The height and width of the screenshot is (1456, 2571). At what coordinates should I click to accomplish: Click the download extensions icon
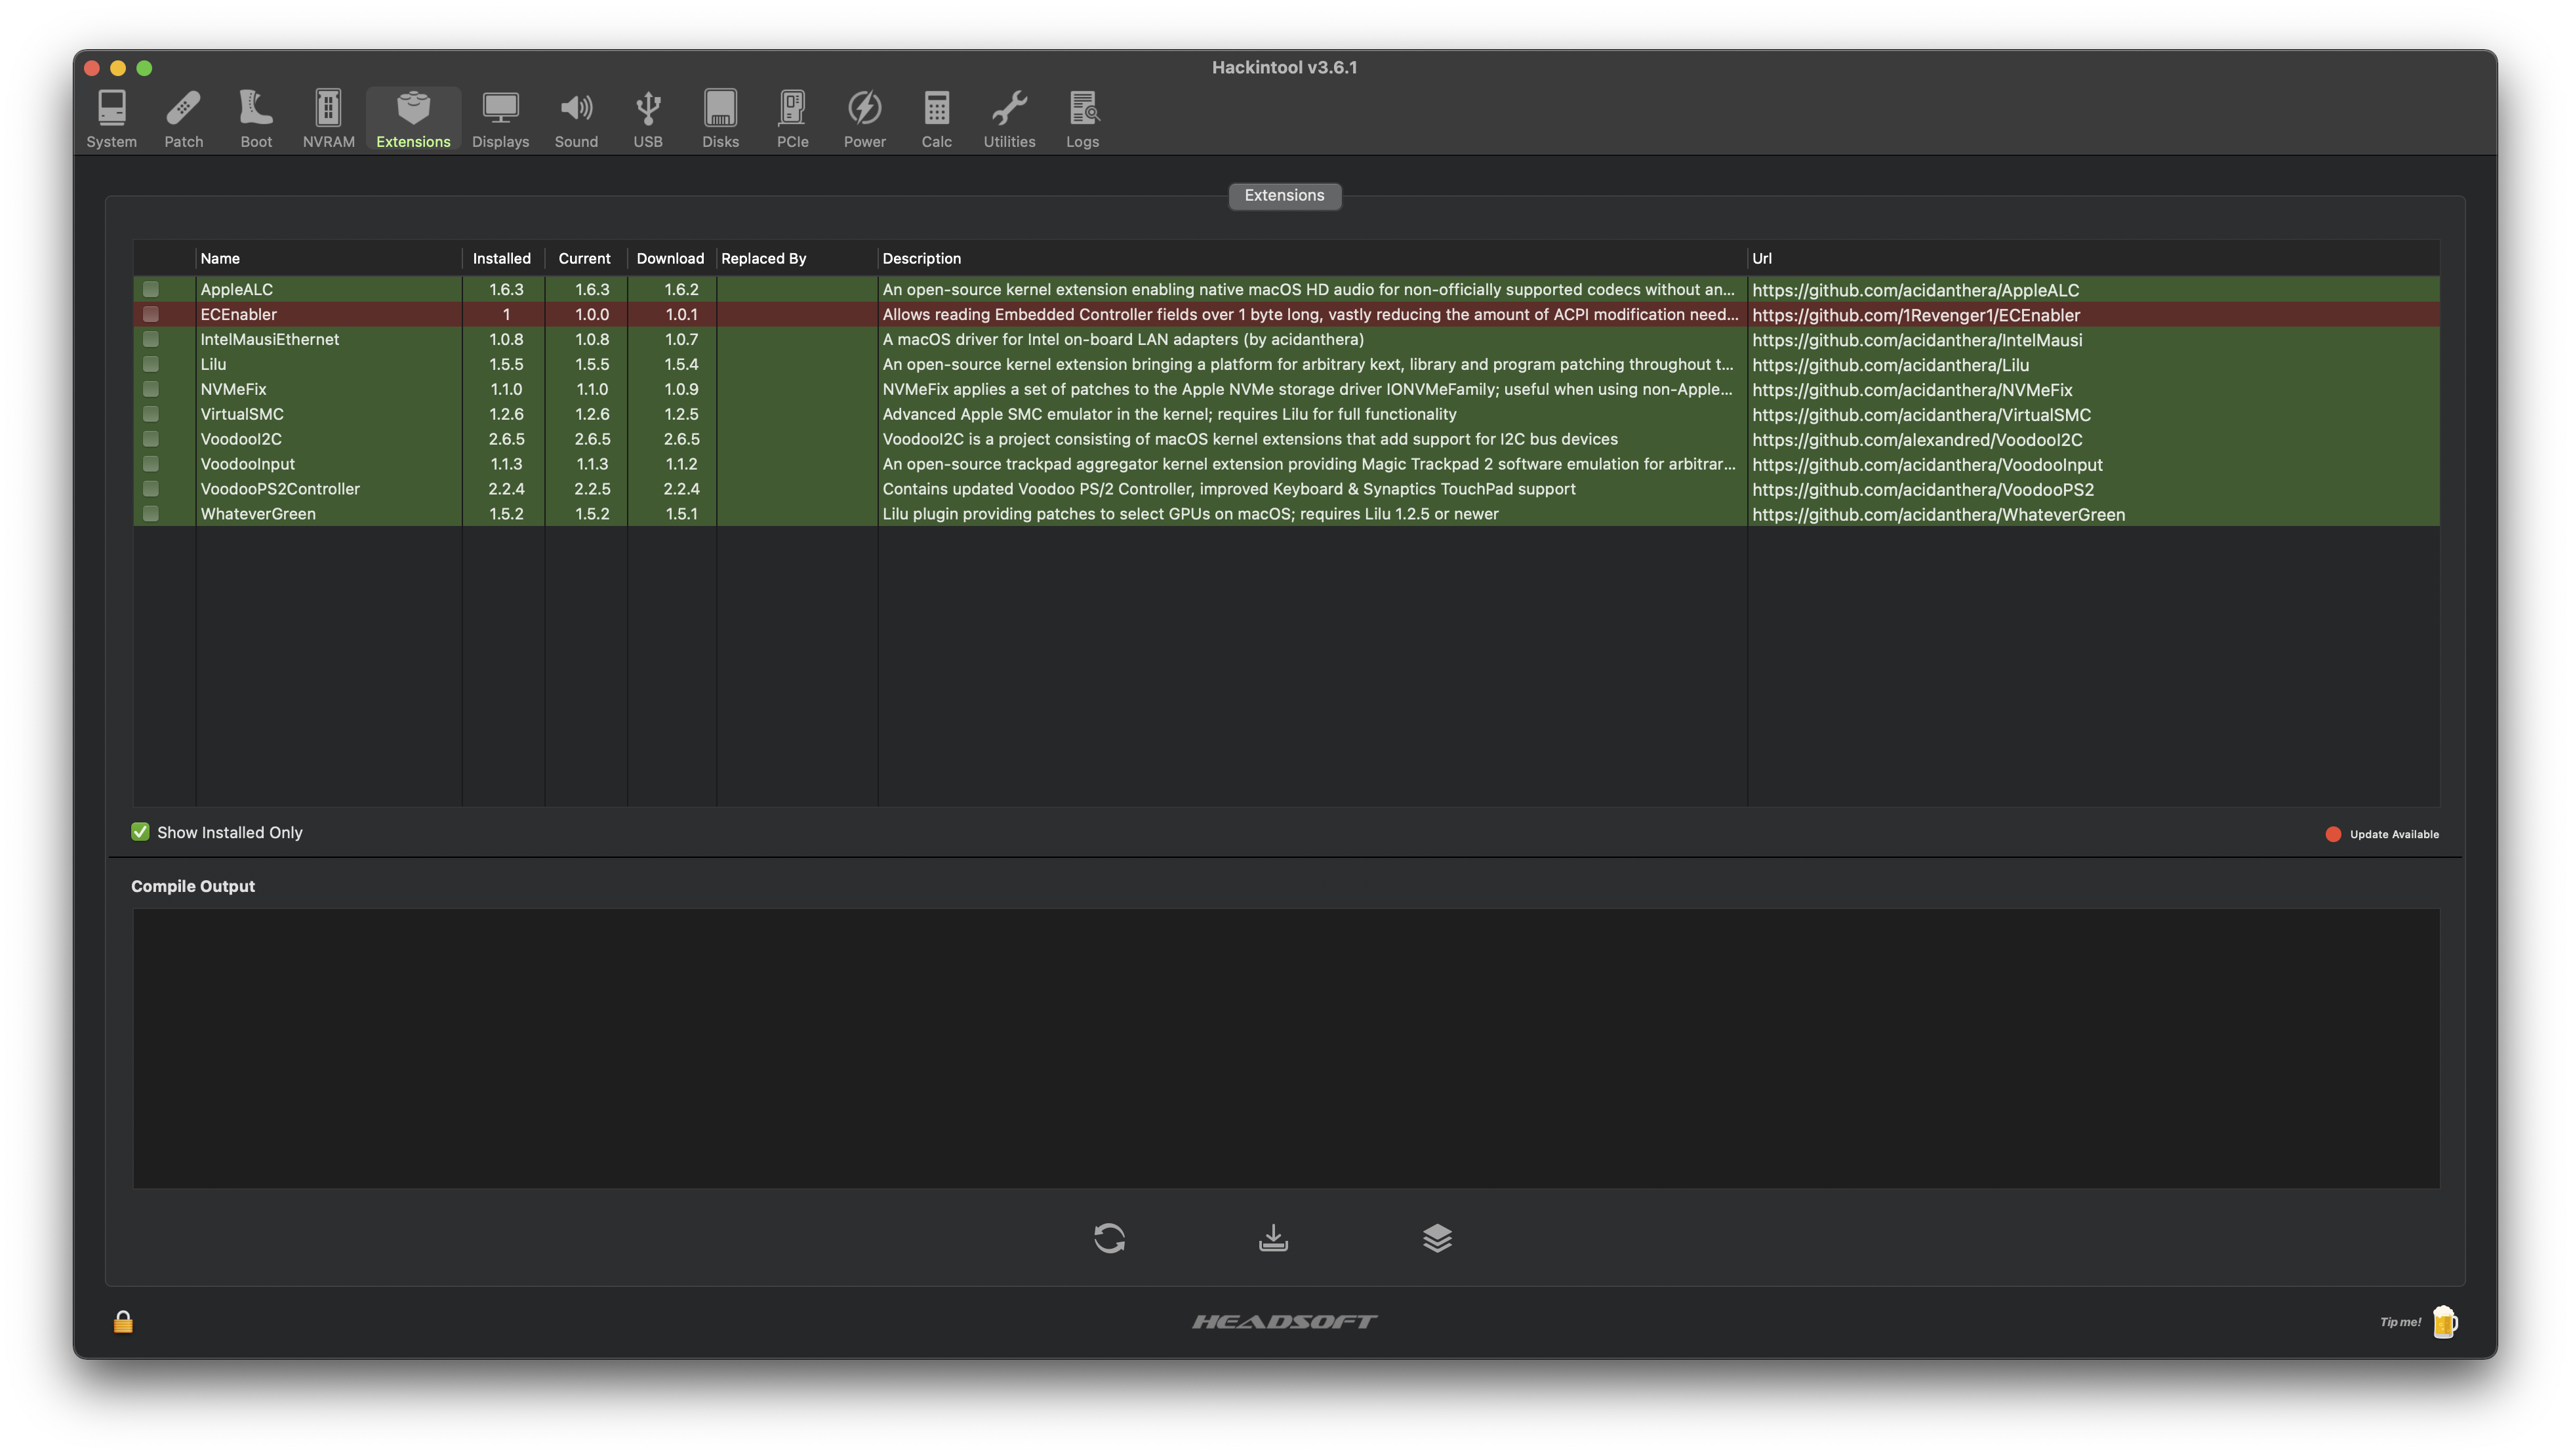click(1273, 1238)
